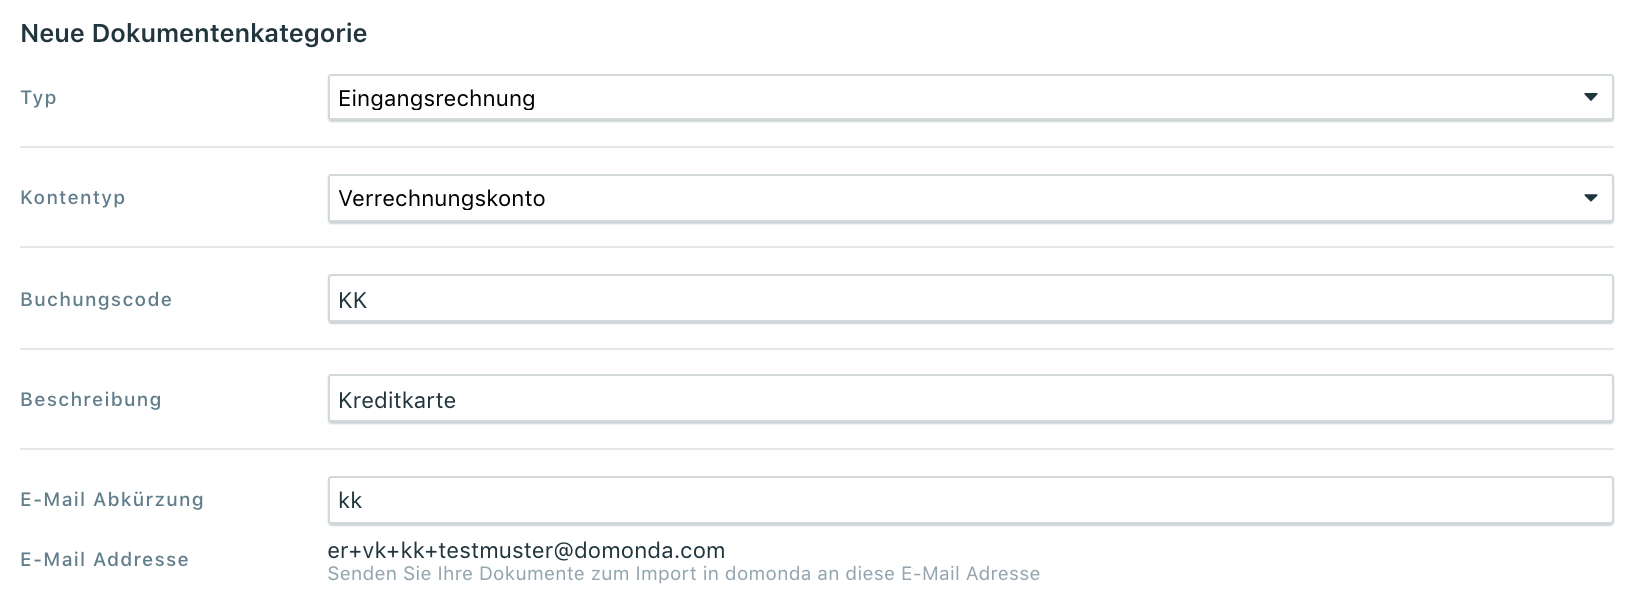This screenshot has width=1638, height=598.
Task: Focus the Buchungscode input field
Action: (x=970, y=300)
